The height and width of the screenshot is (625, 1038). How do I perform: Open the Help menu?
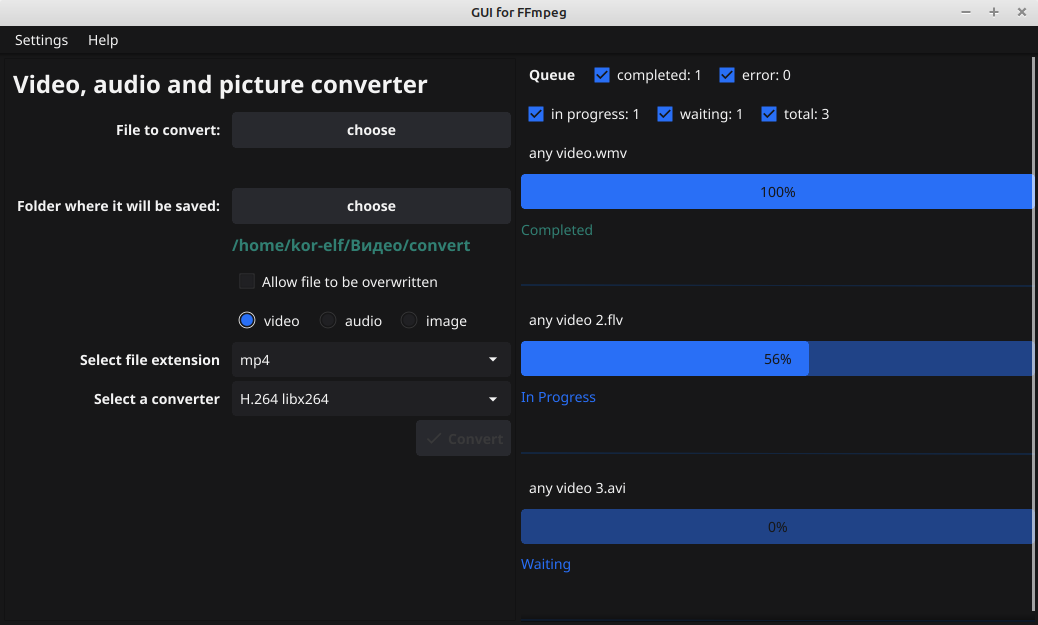[x=103, y=40]
